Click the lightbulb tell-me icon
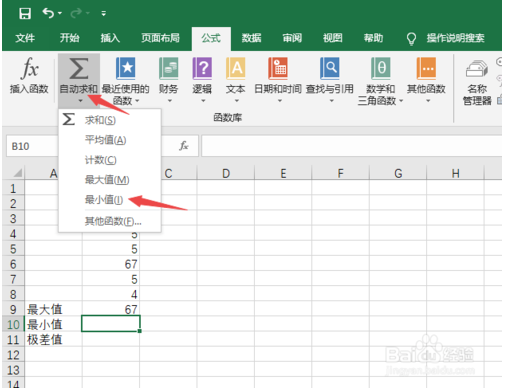The height and width of the screenshot is (389, 505). [411, 39]
